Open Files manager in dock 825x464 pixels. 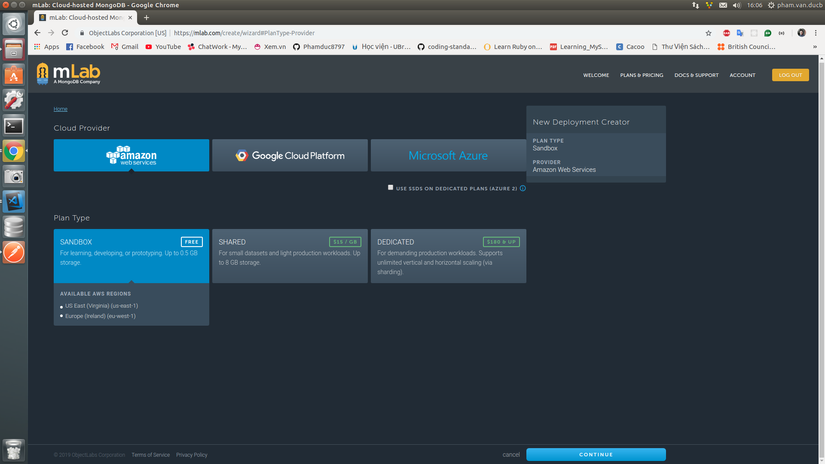pyautogui.click(x=14, y=49)
